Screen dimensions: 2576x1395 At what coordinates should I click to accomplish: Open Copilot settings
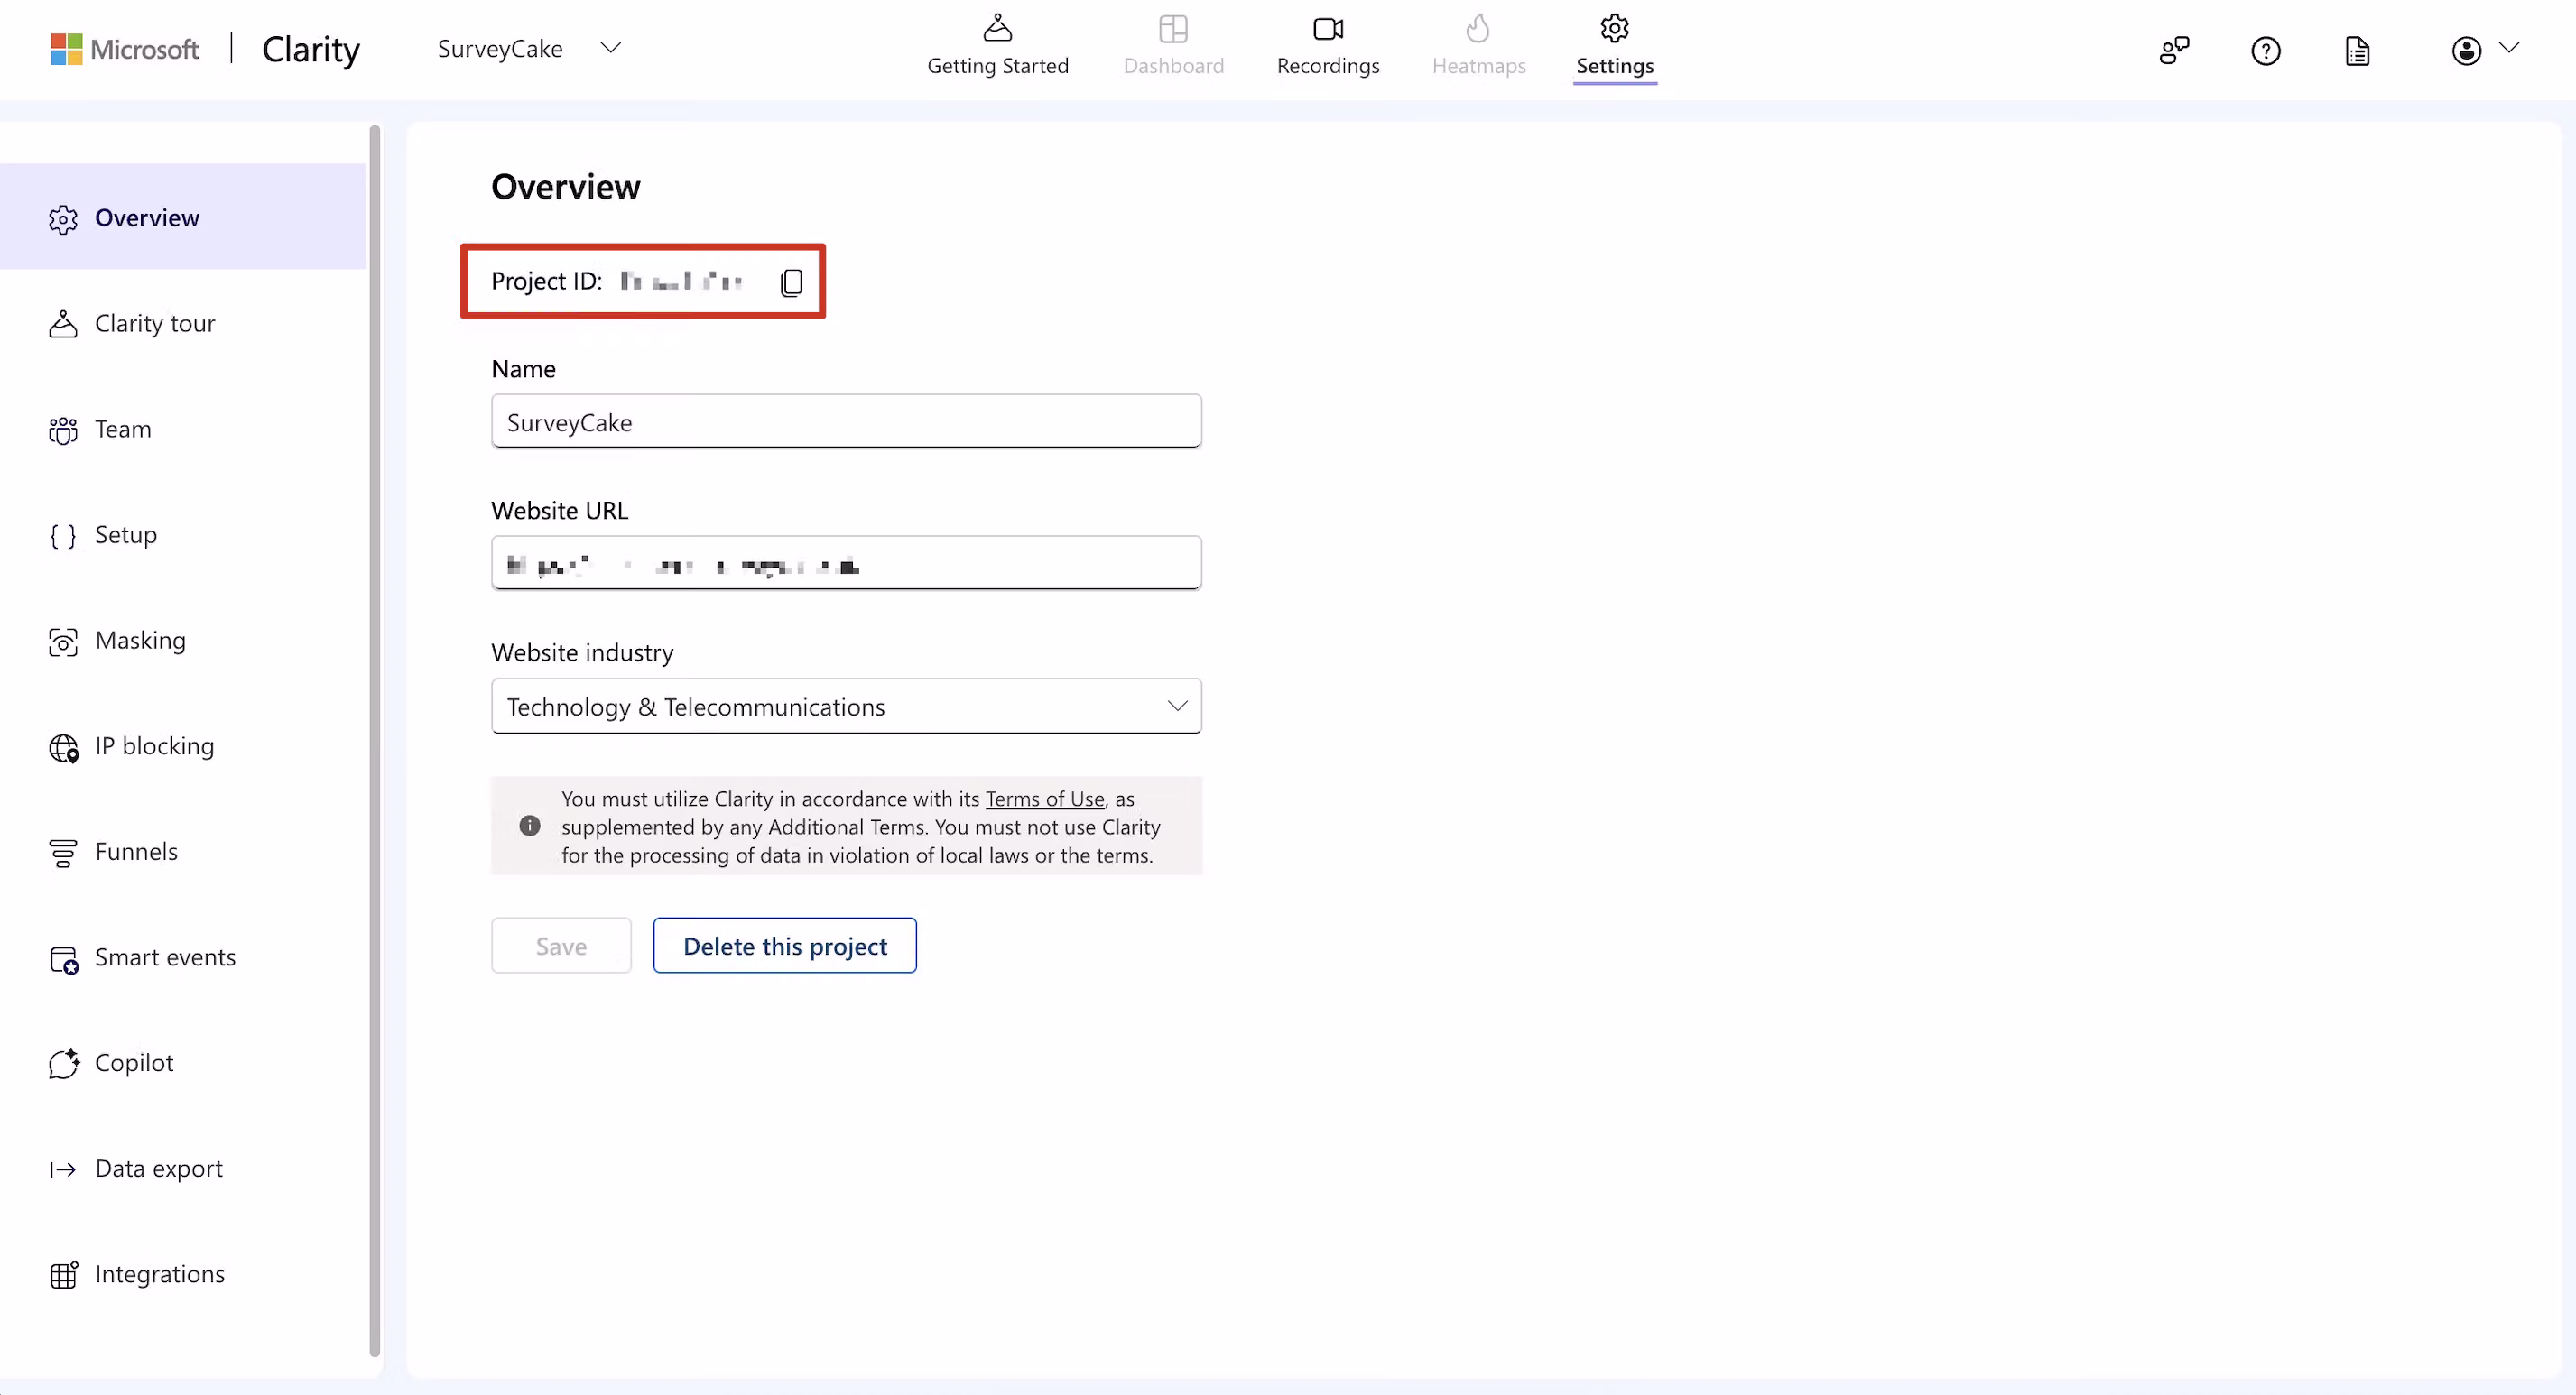click(183, 1063)
